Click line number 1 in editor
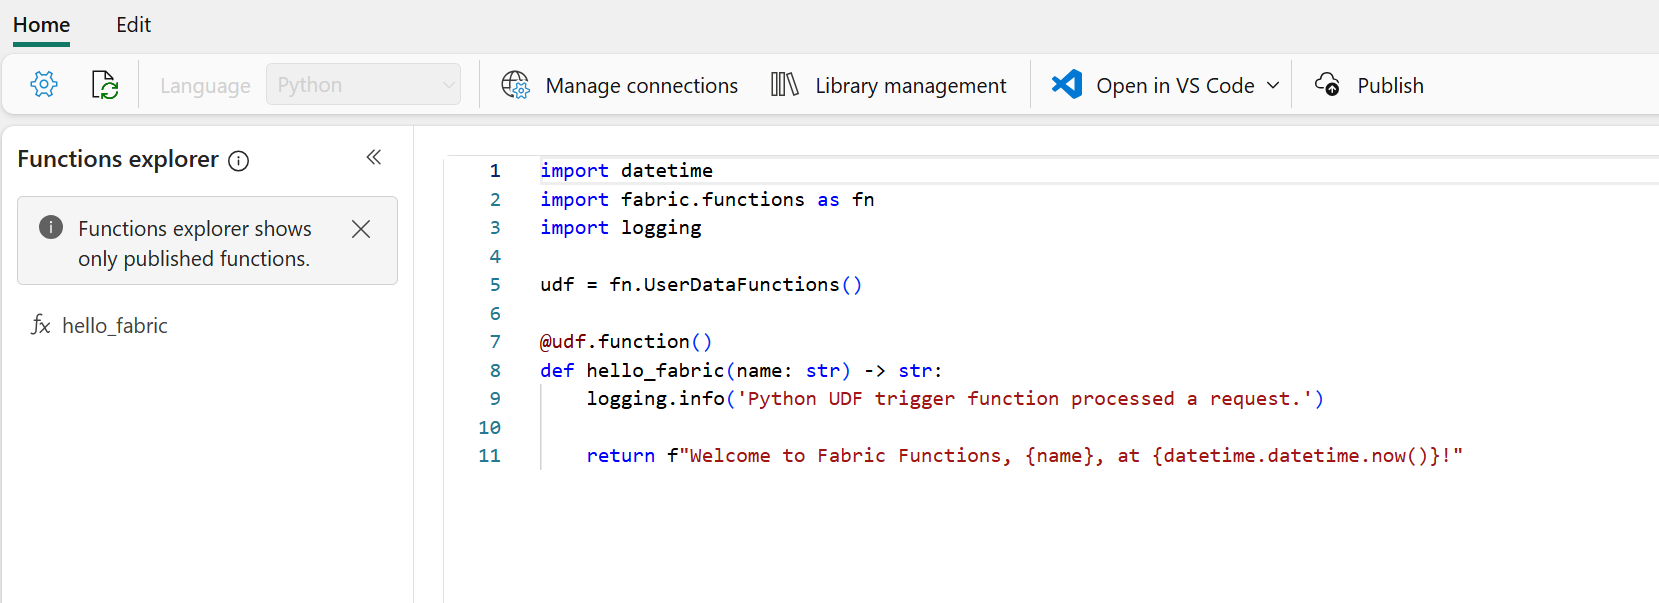The image size is (1659, 603). pos(495,171)
